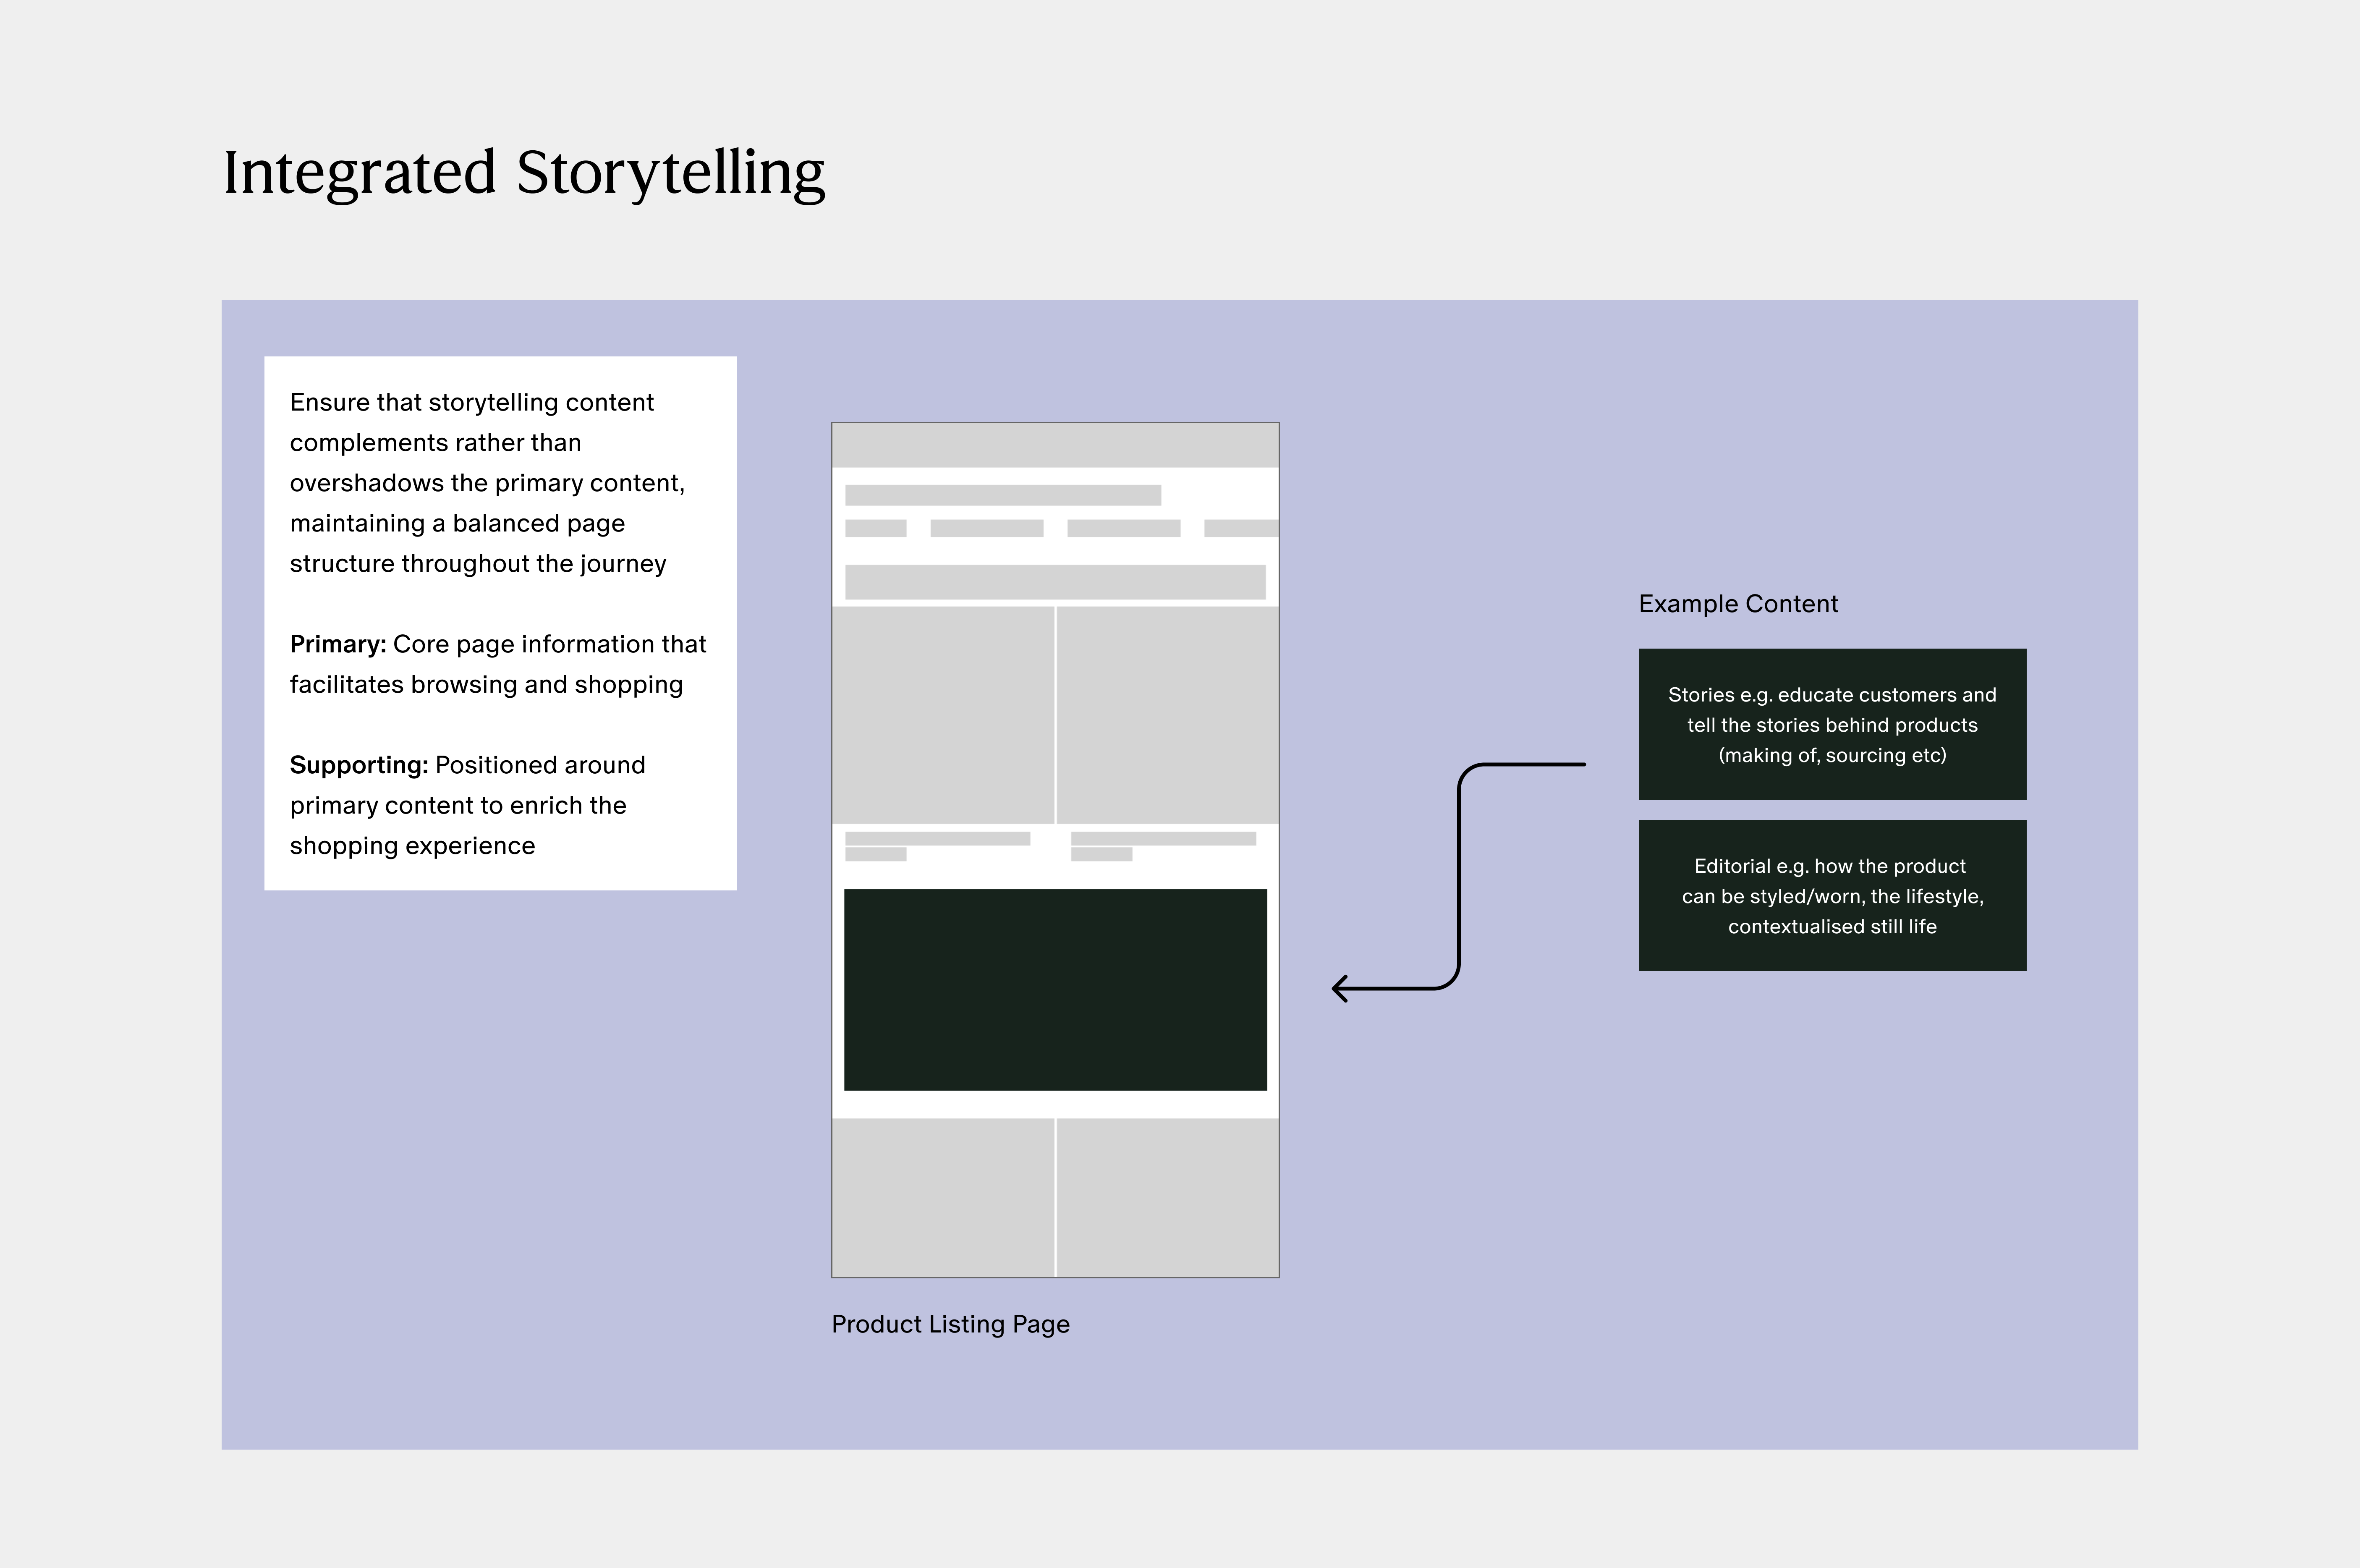The width and height of the screenshot is (2360, 1568).
Task: Click the wireframe page title placeholder bar
Action: point(1002,495)
